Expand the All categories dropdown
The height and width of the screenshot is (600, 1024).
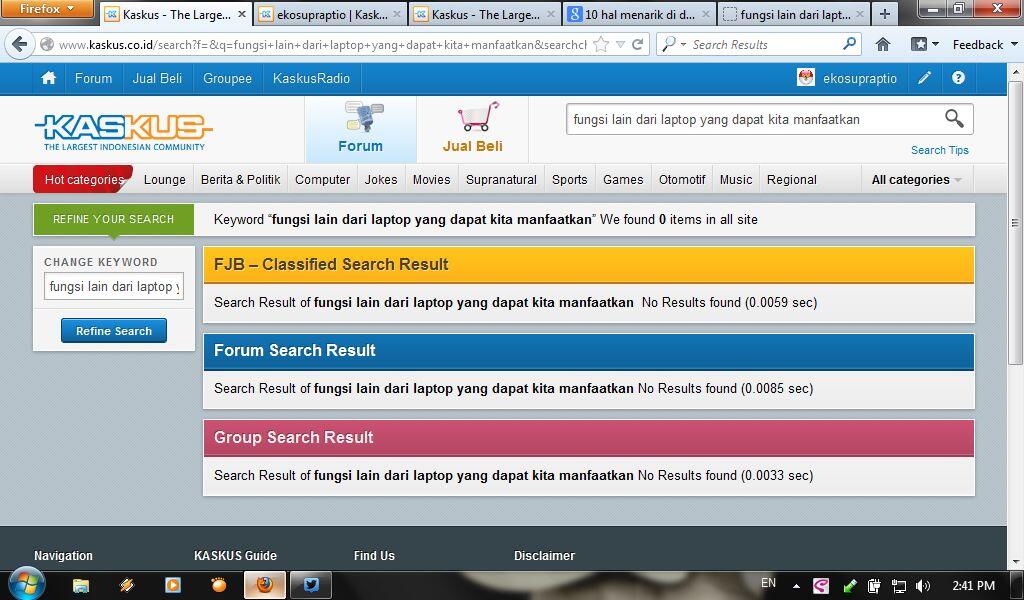917,180
